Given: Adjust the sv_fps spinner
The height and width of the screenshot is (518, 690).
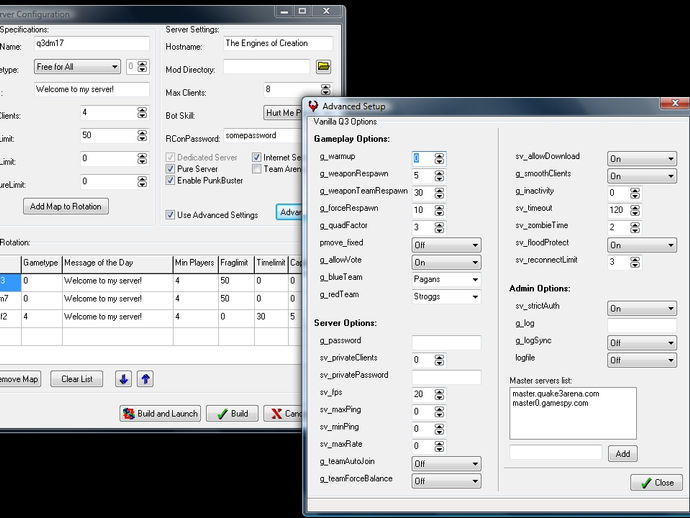Looking at the screenshot, I should coord(439,394).
